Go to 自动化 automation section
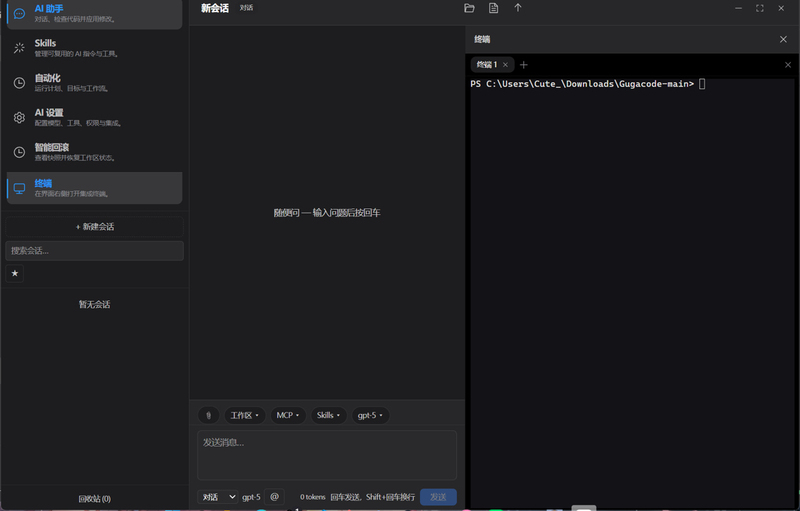The height and width of the screenshot is (511, 800). [x=94, y=83]
